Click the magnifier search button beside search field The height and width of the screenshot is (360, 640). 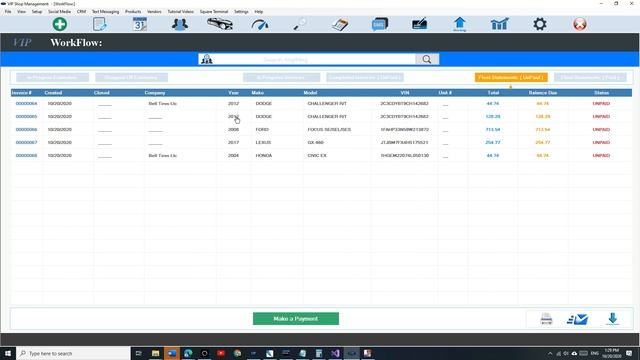tap(427, 60)
